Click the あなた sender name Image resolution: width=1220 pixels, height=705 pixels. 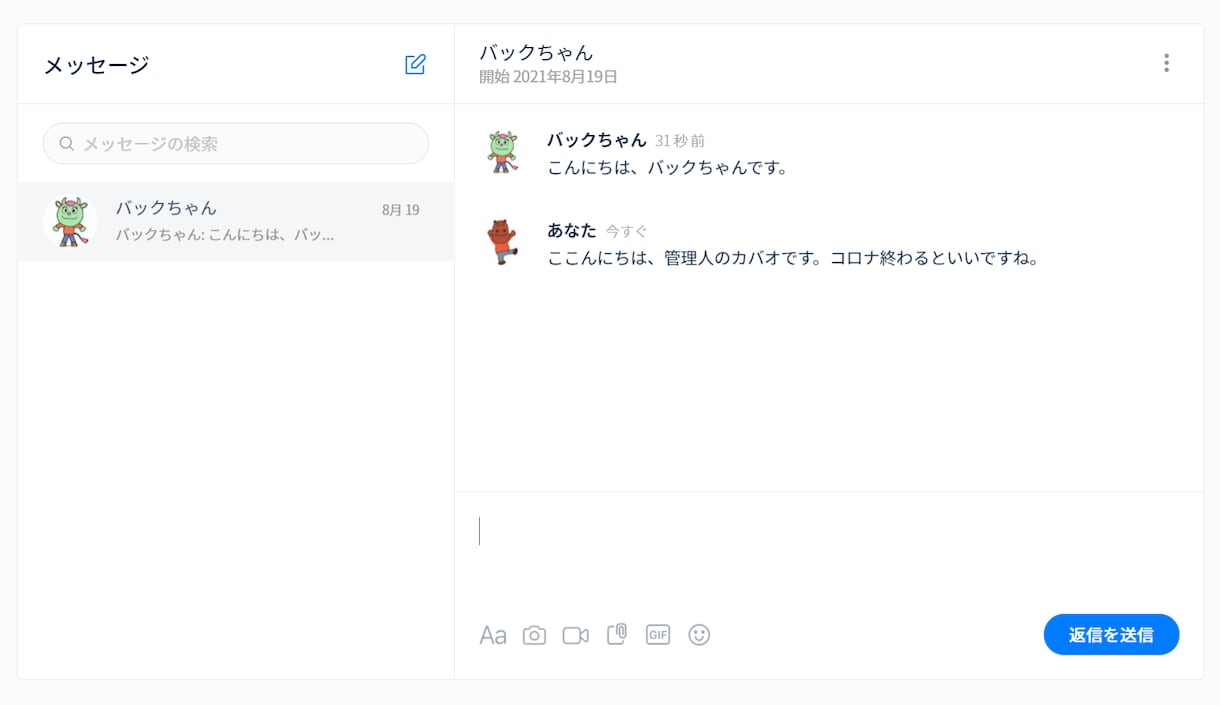click(572, 230)
